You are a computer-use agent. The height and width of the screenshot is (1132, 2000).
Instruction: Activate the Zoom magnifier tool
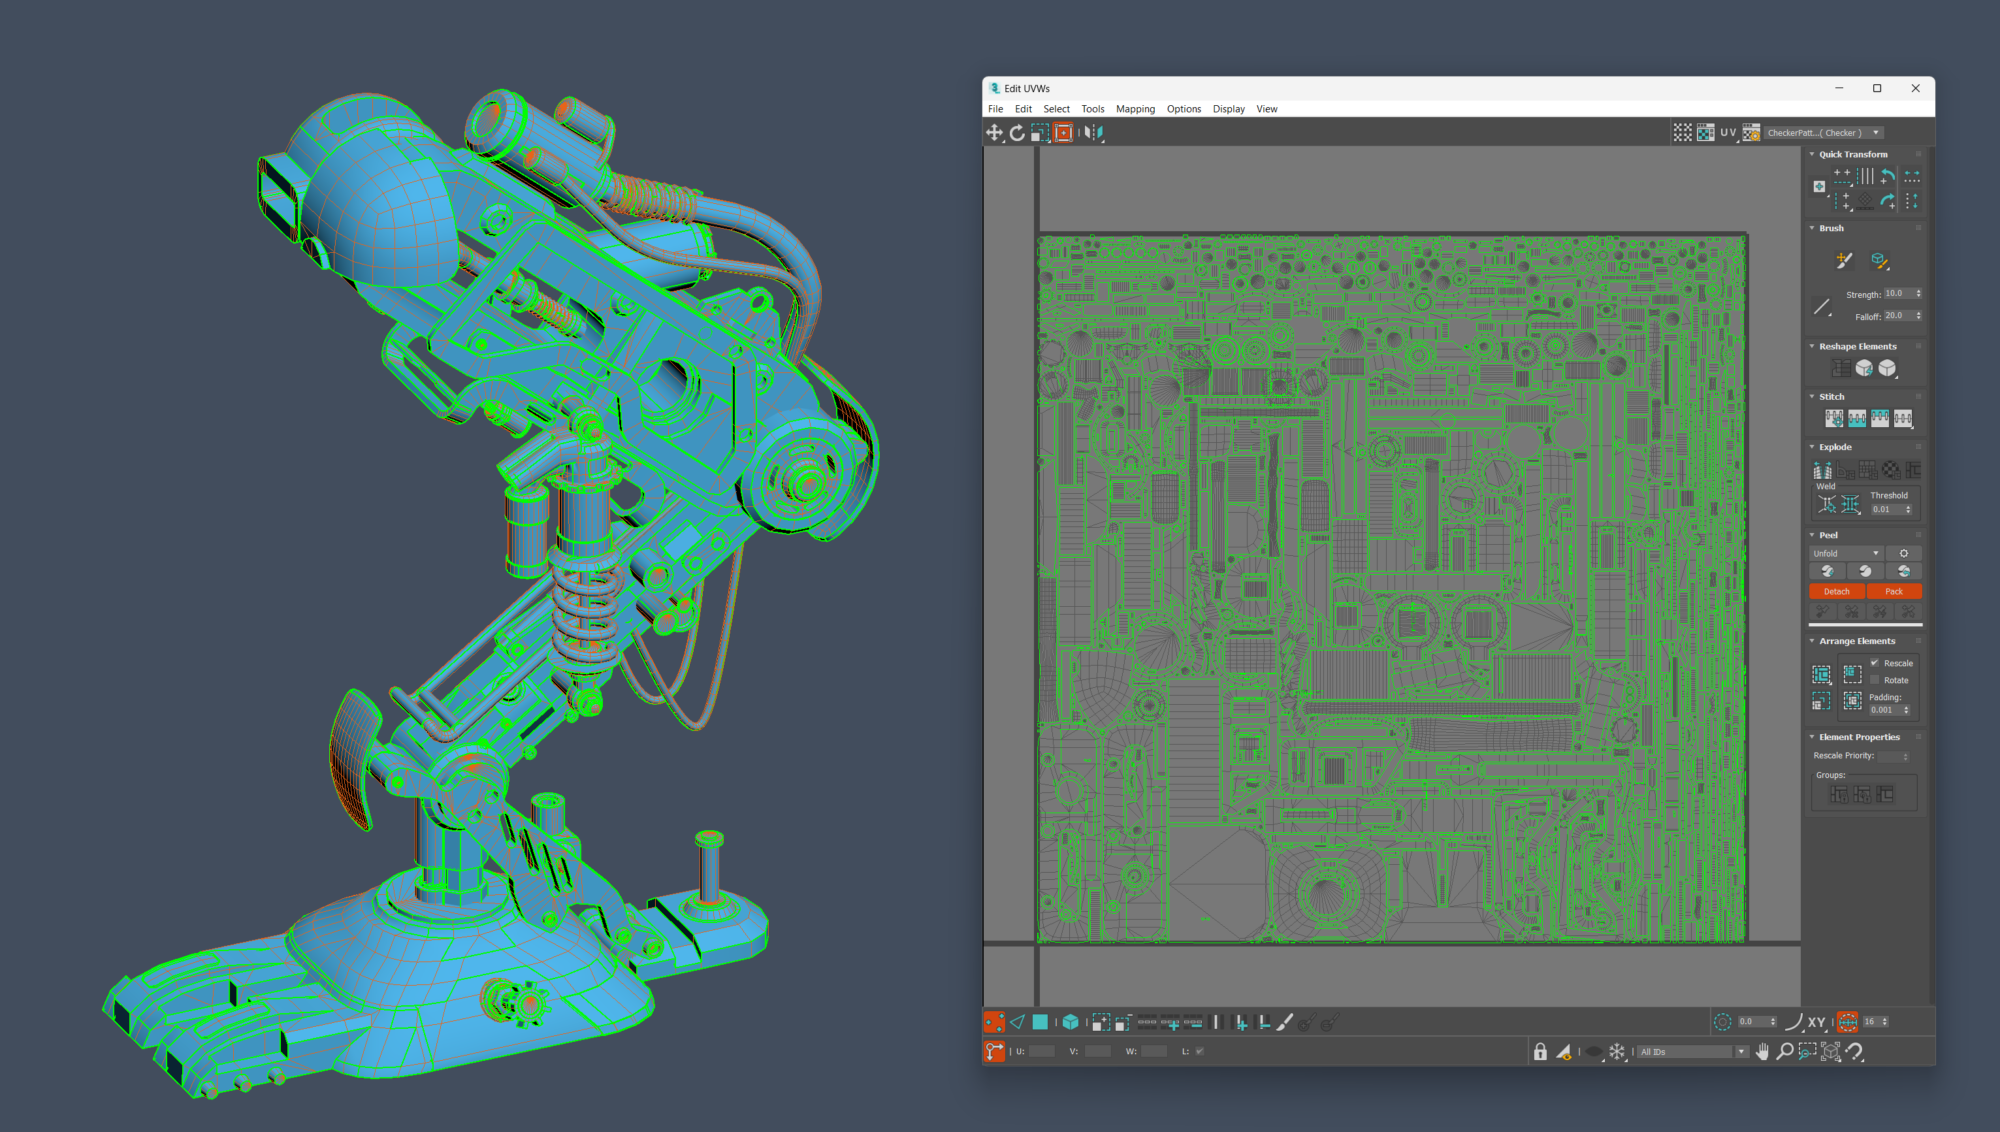(1786, 1052)
